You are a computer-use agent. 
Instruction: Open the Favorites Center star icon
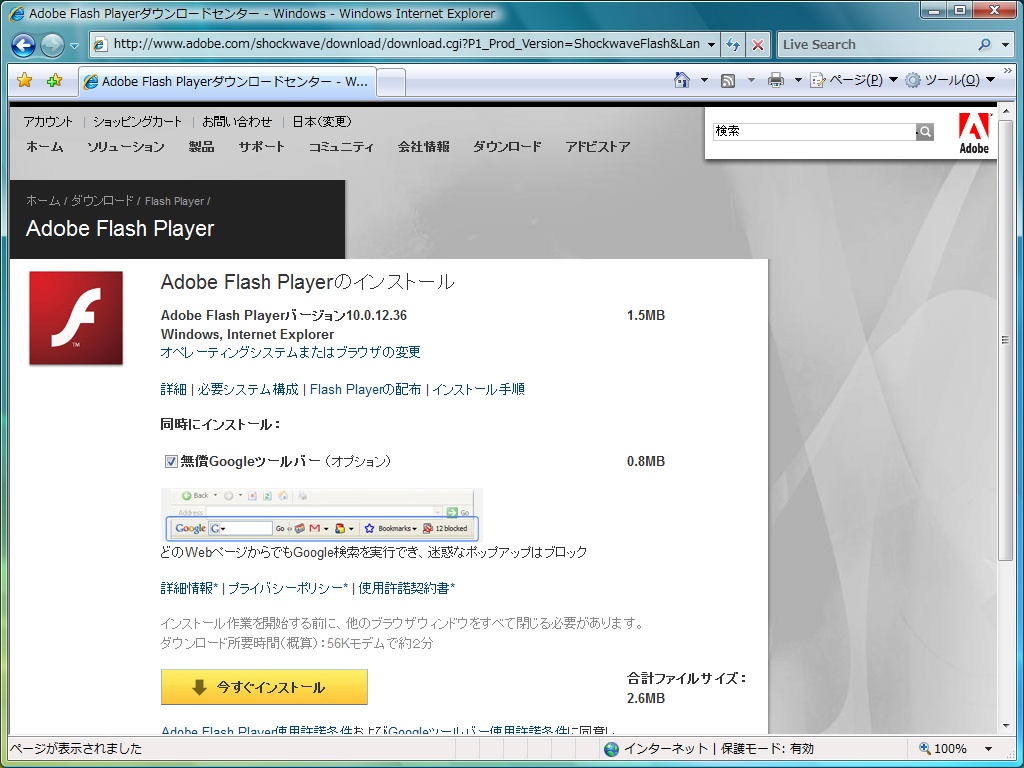pyautogui.click(x=24, y=80)
